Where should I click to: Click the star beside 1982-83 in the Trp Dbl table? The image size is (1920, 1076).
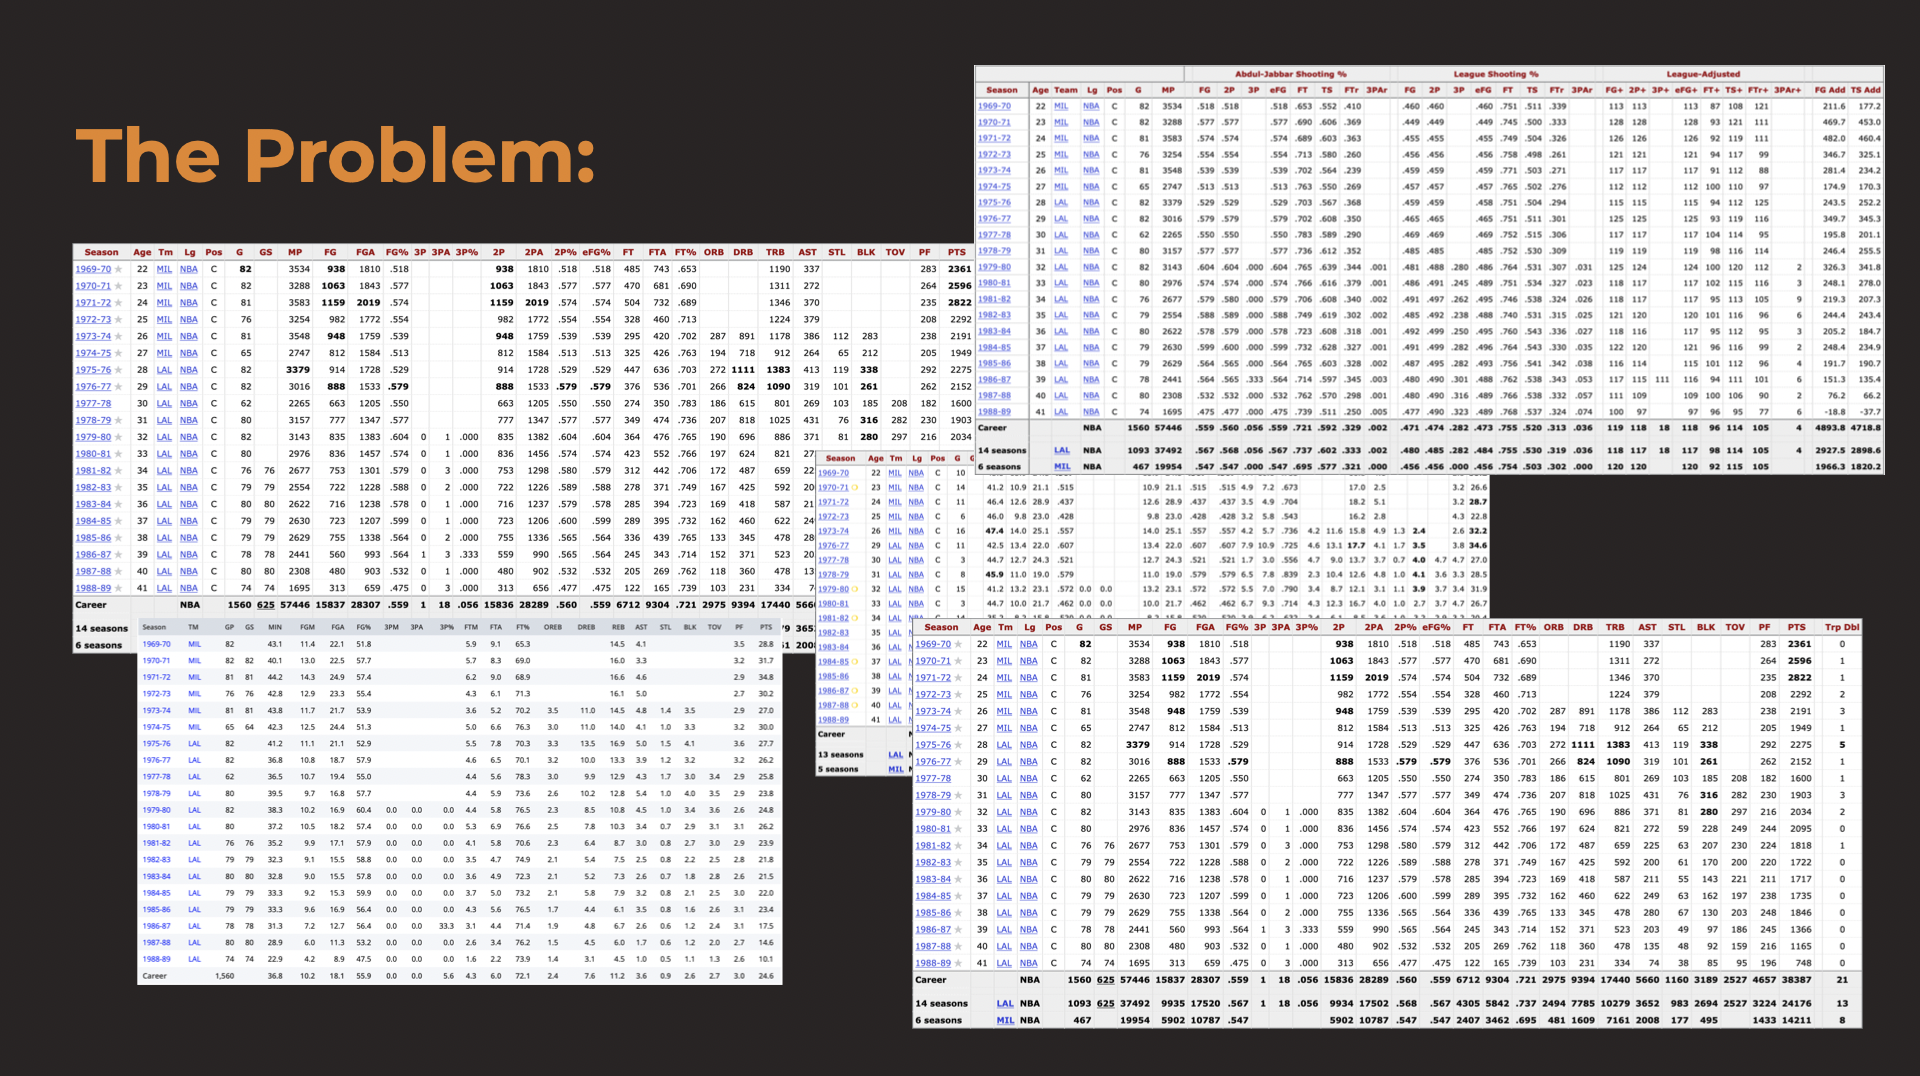(958, 863)
